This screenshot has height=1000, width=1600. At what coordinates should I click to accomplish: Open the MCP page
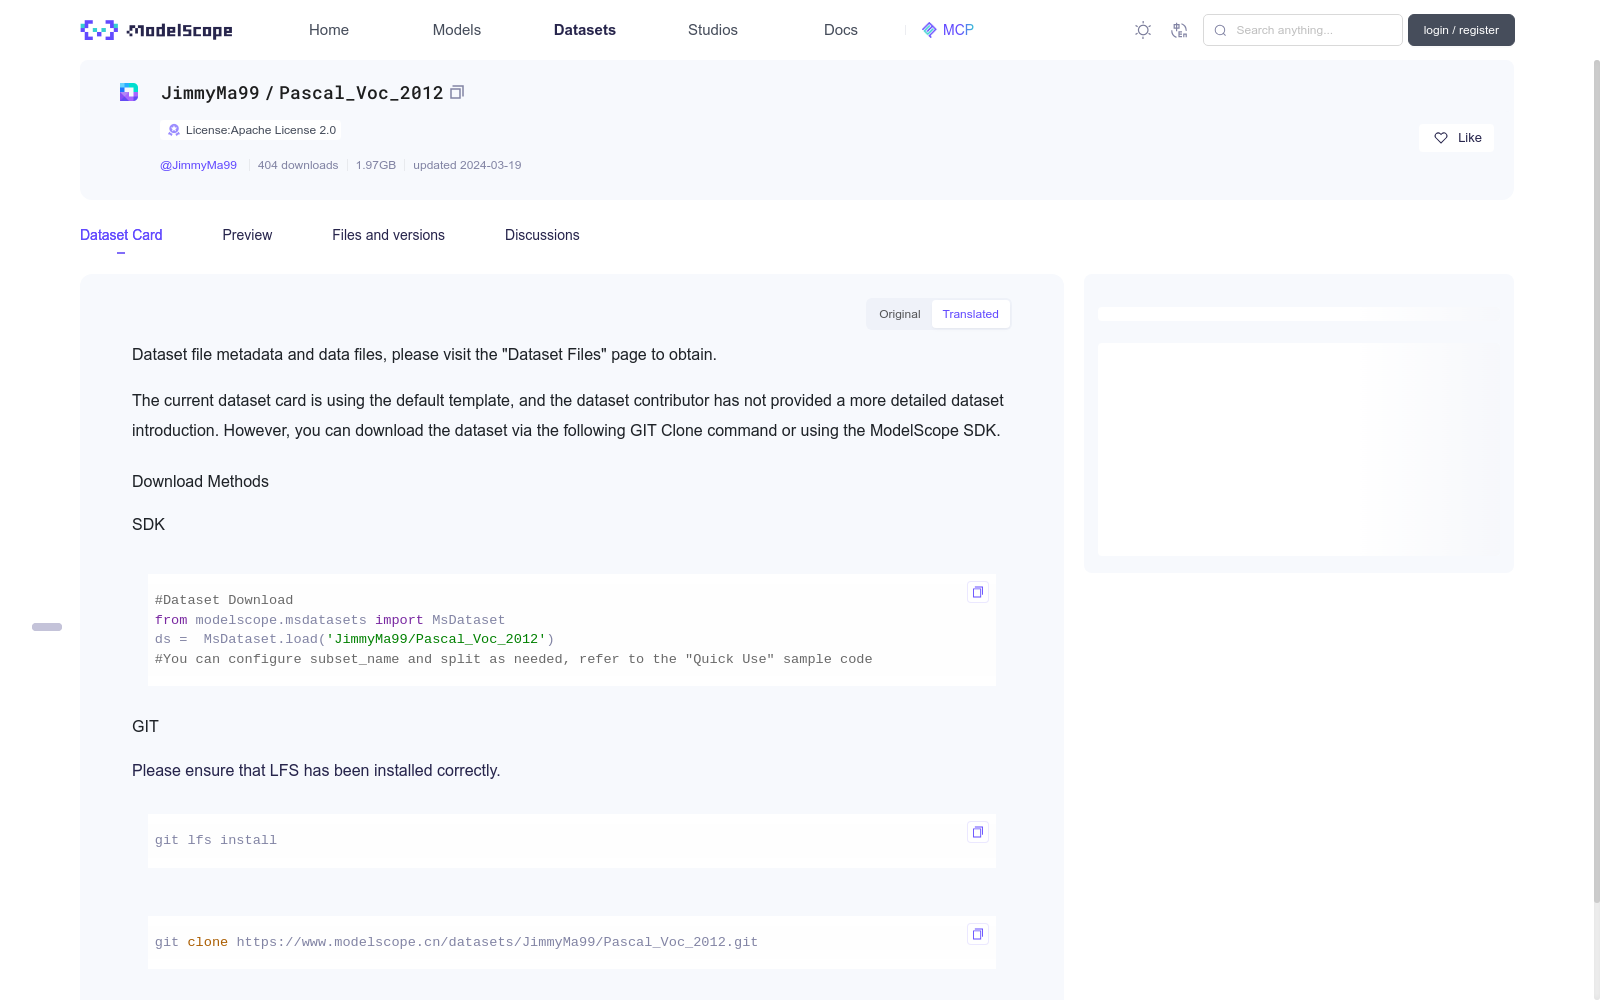click(x=948, y=30)
